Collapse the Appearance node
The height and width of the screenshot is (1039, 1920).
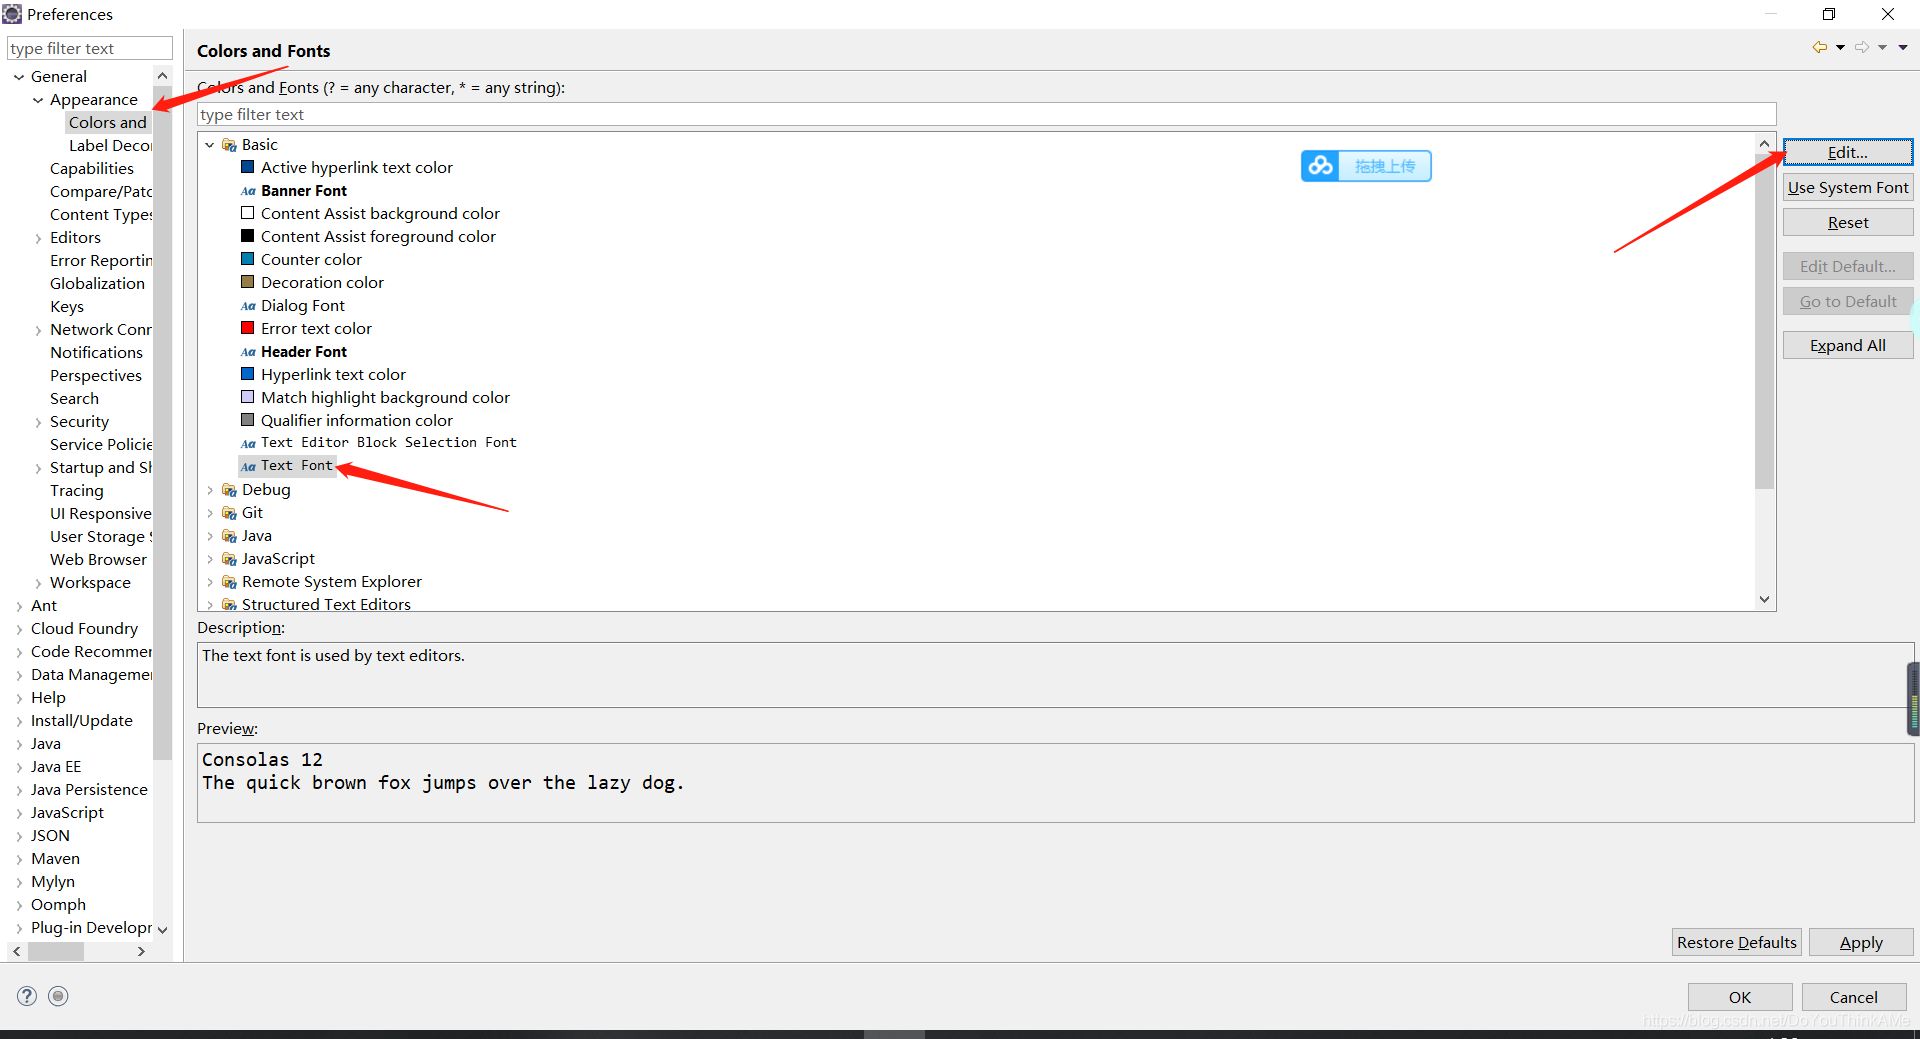click(38, 100)
